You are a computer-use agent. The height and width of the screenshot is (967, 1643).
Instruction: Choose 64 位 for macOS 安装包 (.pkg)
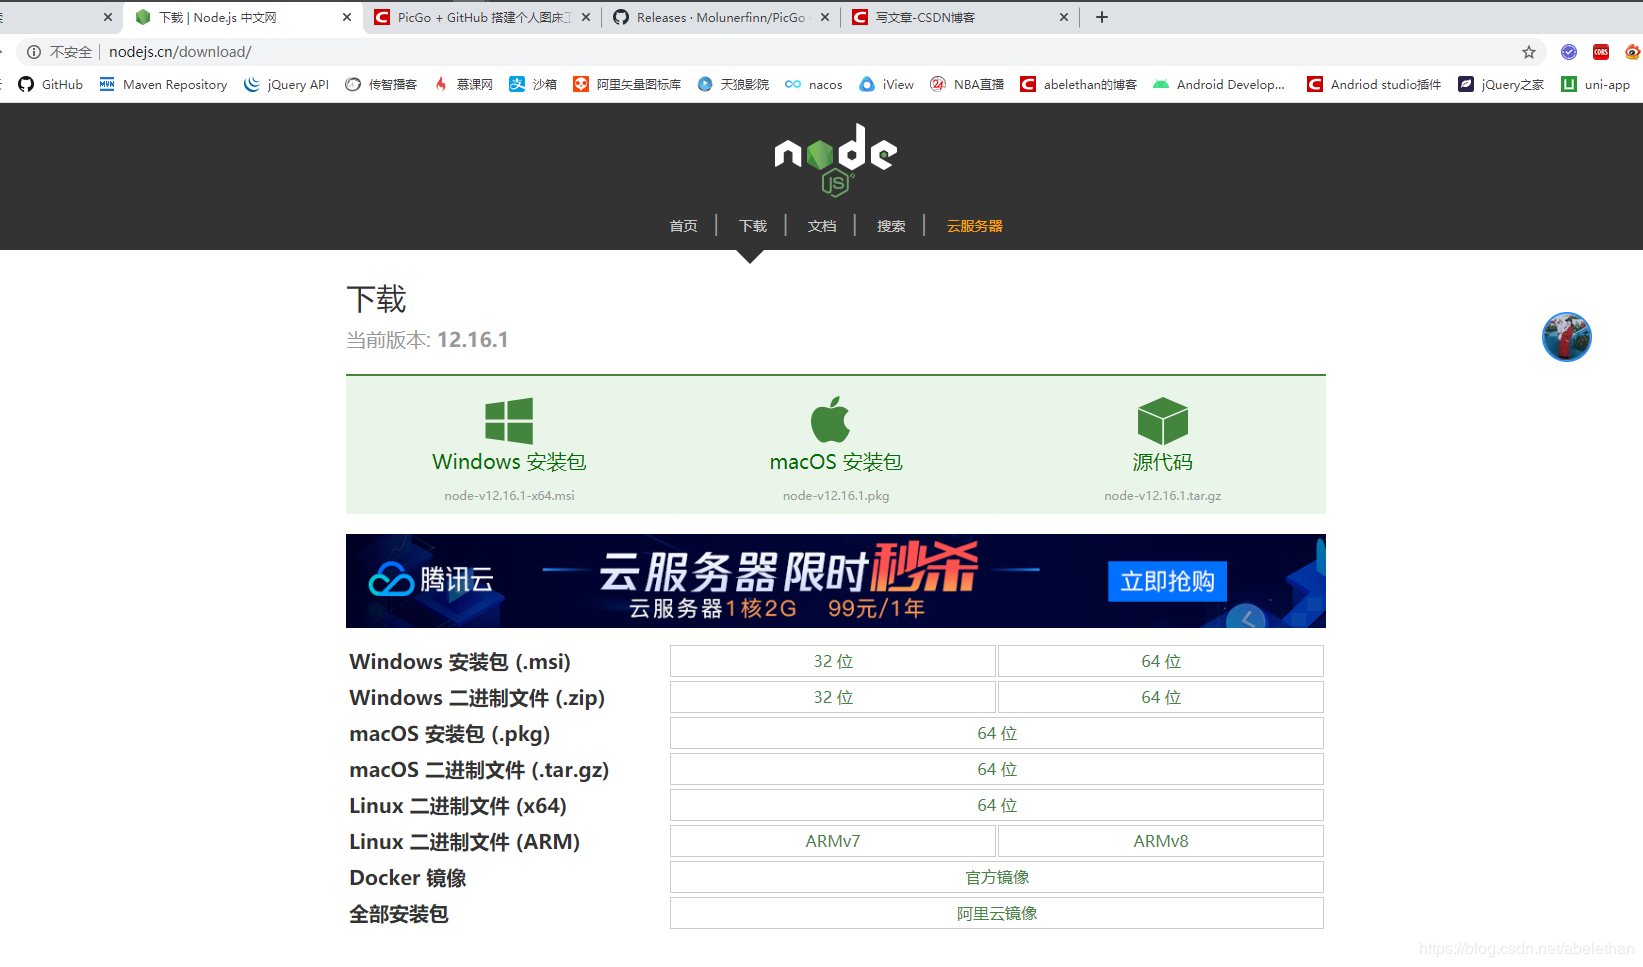click(997, 733)
